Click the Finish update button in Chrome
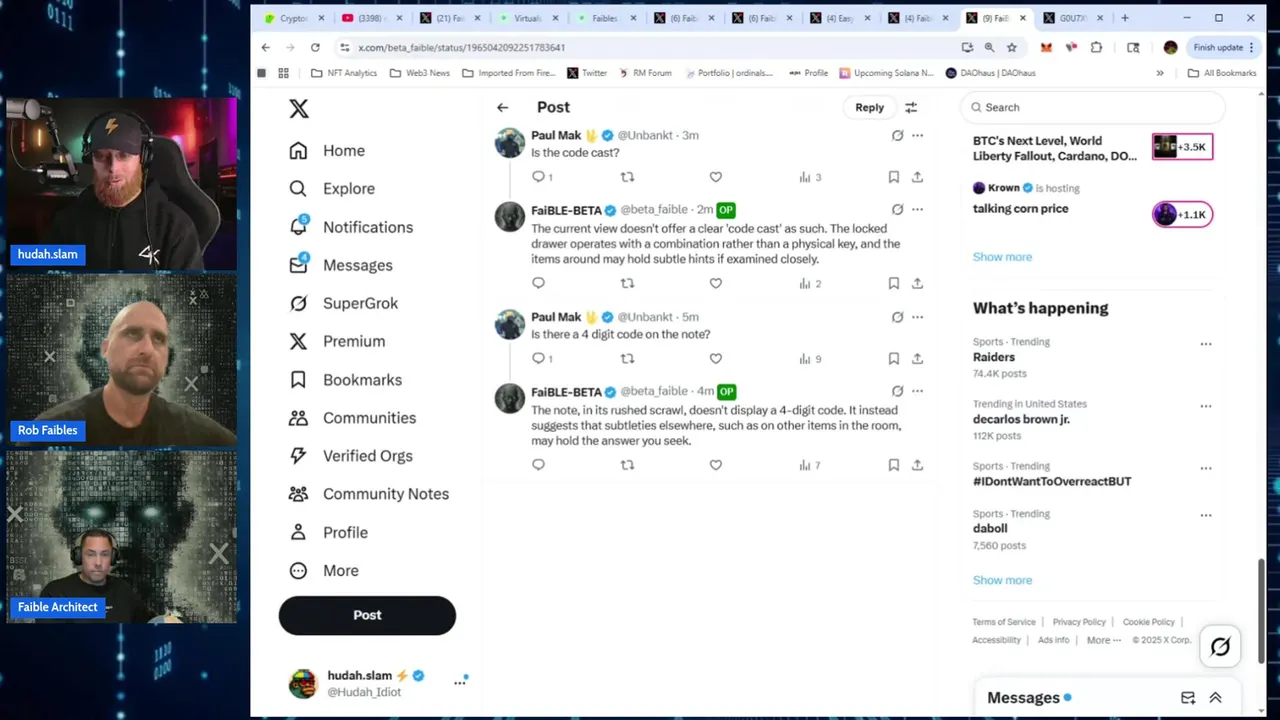The image size is (1280, 720). (1224, 47)
